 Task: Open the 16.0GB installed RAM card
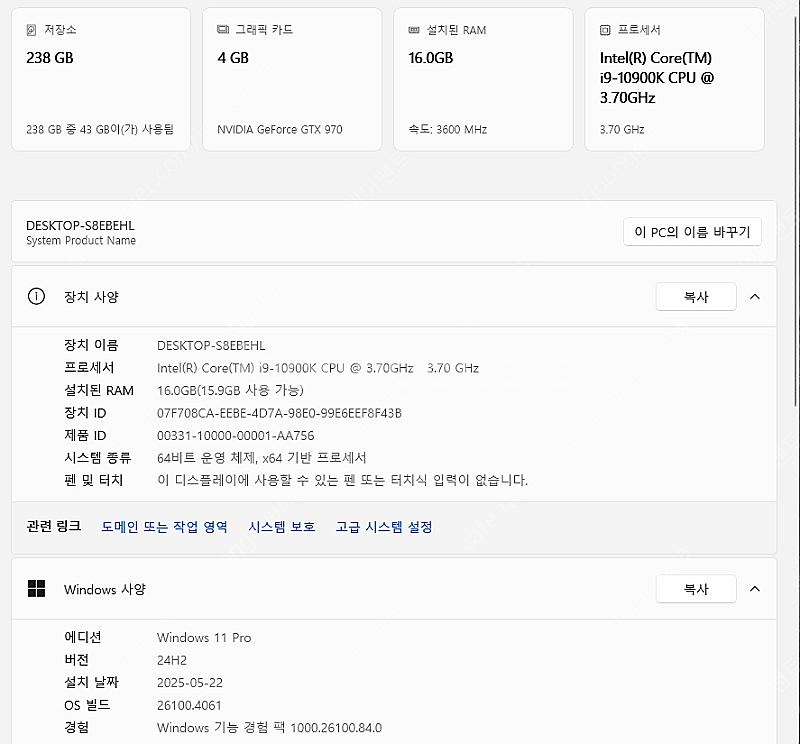pos(483,79)
